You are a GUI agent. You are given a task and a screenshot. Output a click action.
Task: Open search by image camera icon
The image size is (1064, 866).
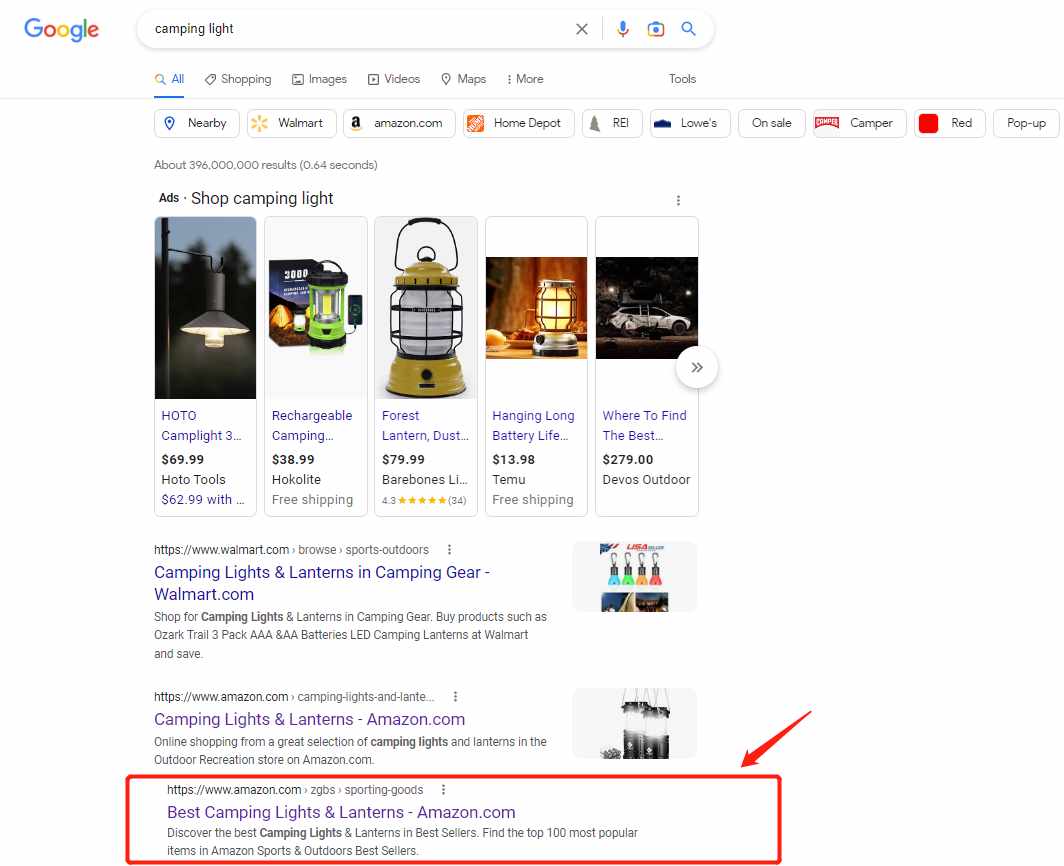pos(656,29)
